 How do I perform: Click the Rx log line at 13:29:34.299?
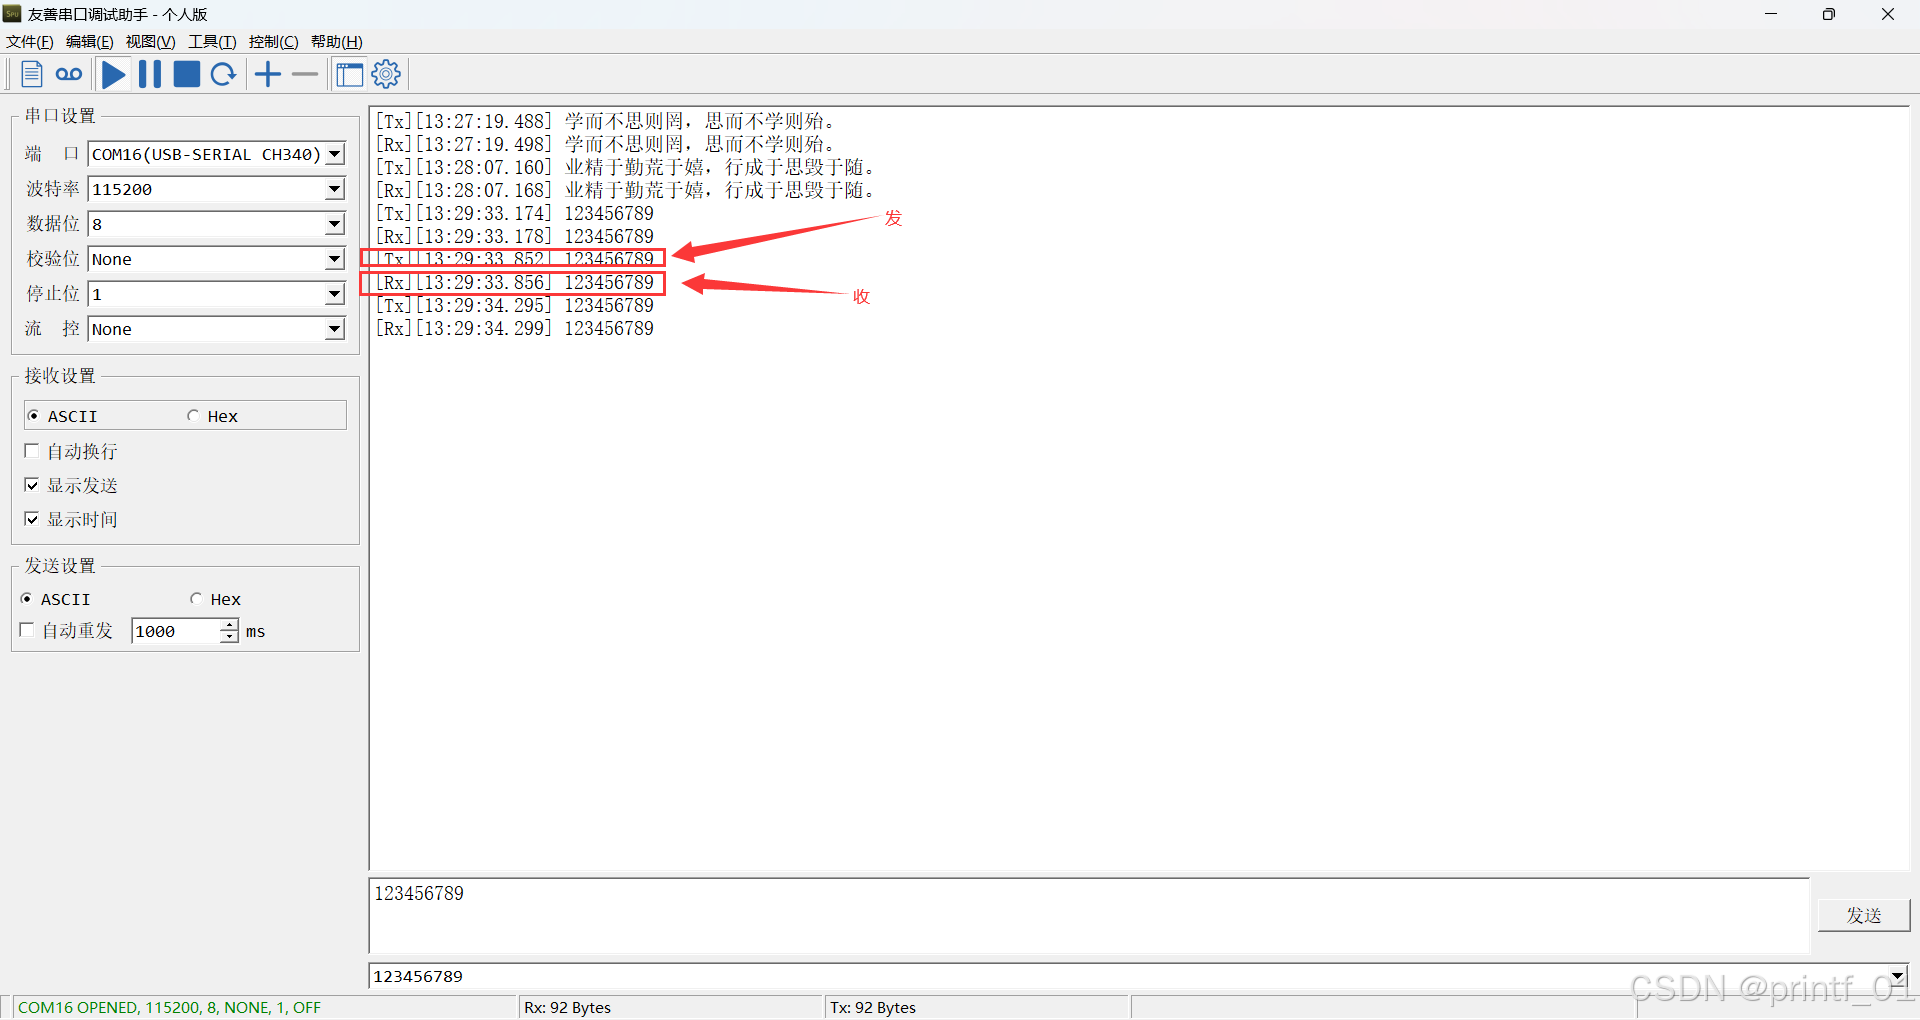coord(515,328)
